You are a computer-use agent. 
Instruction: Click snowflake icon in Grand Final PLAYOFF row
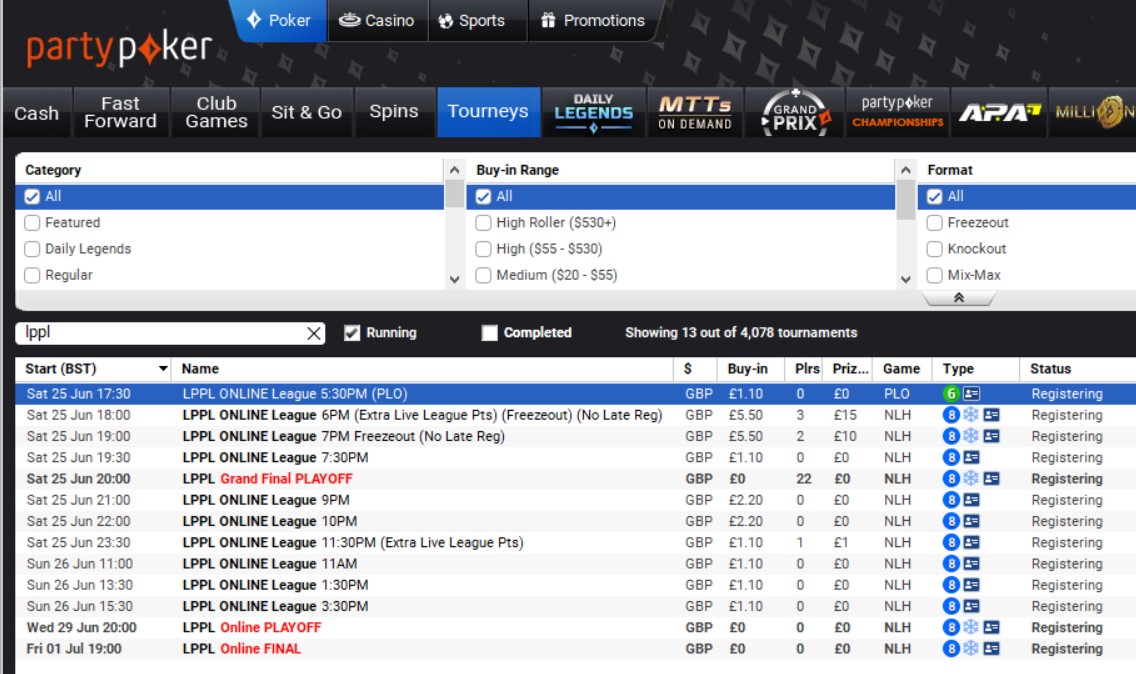click(971, 478)
